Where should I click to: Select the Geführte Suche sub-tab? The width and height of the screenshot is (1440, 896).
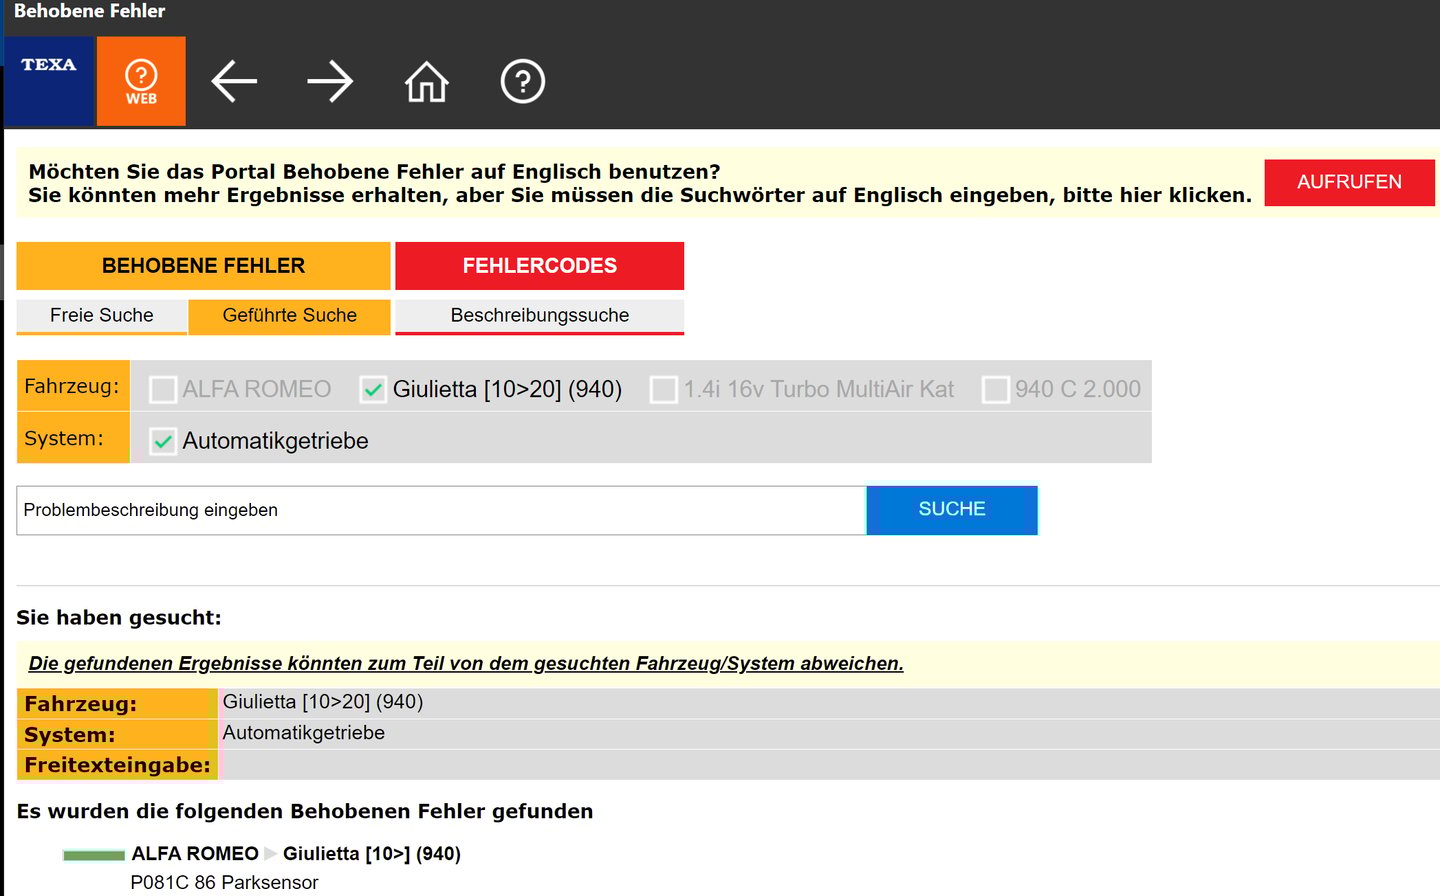pos(289,316)
